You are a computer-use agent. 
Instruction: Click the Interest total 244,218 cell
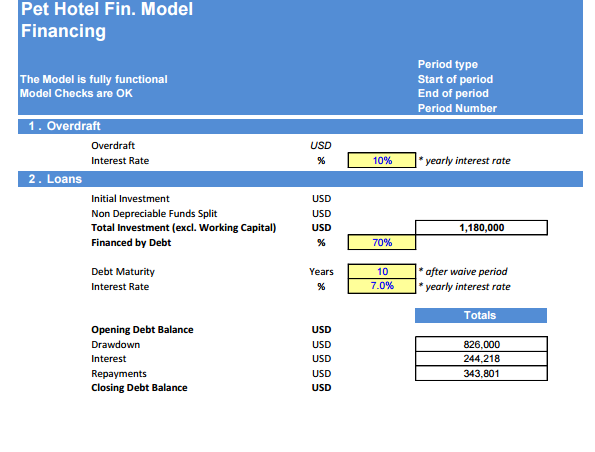tap(481, 359)
